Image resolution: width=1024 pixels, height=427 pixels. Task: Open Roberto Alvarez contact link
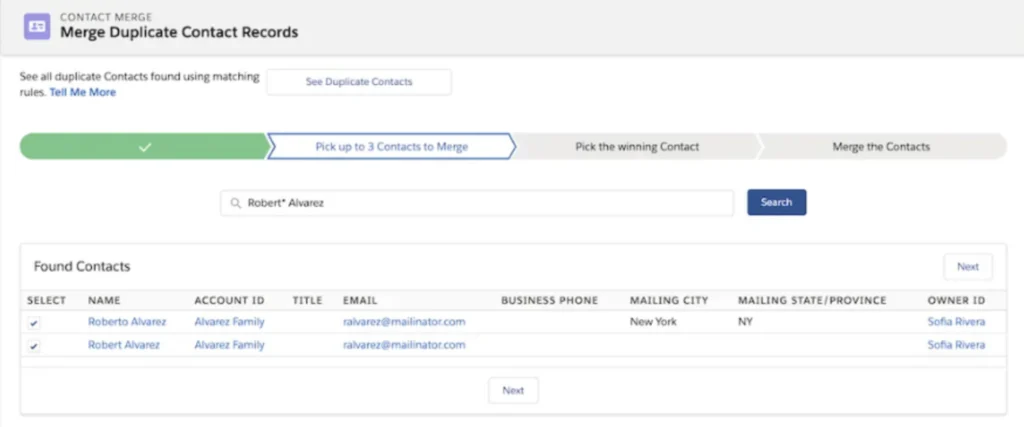click(x=127, y=322)
